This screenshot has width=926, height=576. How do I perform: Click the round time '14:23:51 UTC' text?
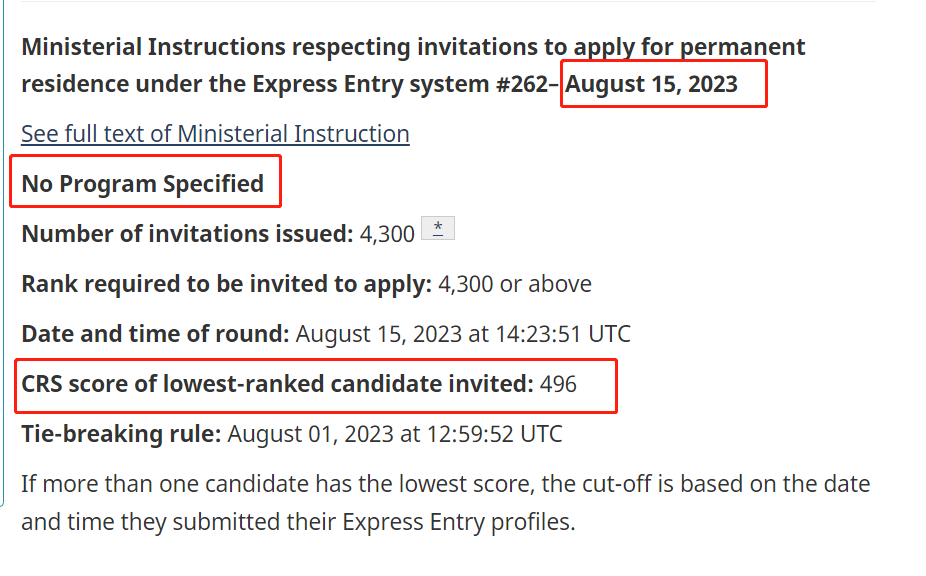[563, 334]
